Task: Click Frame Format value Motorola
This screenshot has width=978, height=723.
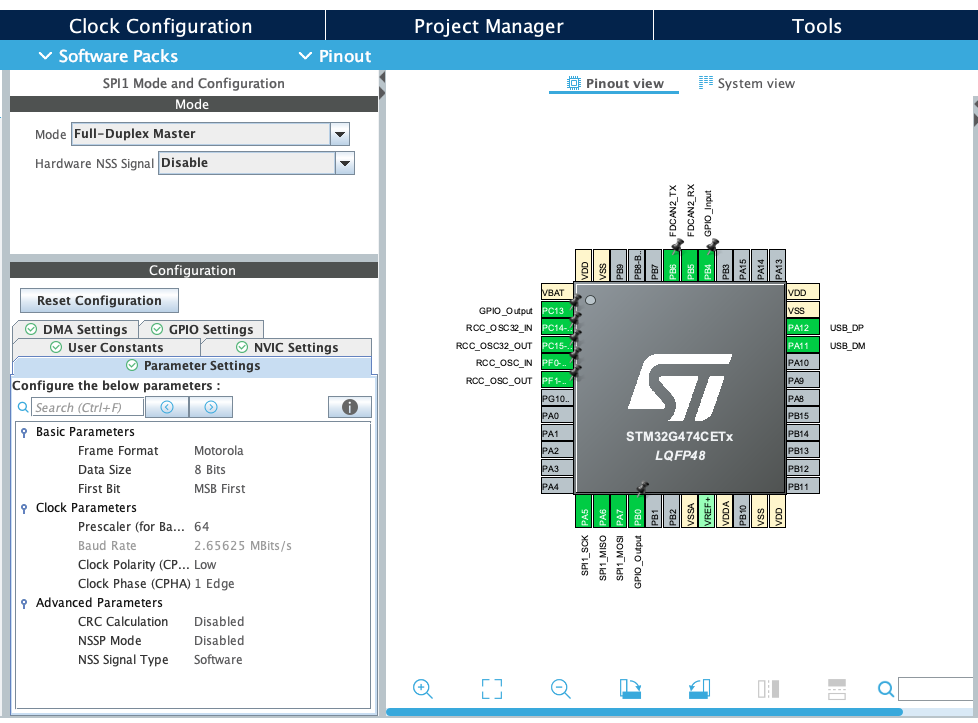Action: (218, 450)
